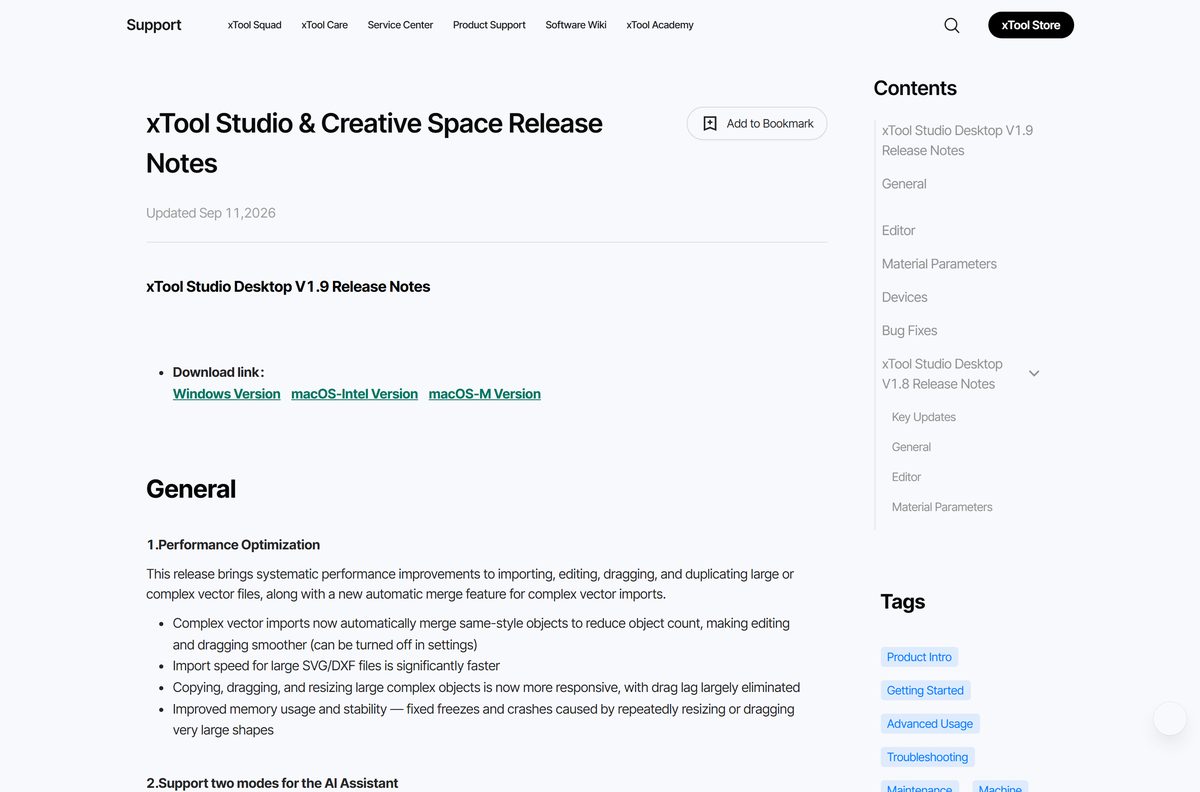1200x792 pixels.
Task: Jump to Key Updates in Contents
Action: pyautogui.click(x=924, y=417)
